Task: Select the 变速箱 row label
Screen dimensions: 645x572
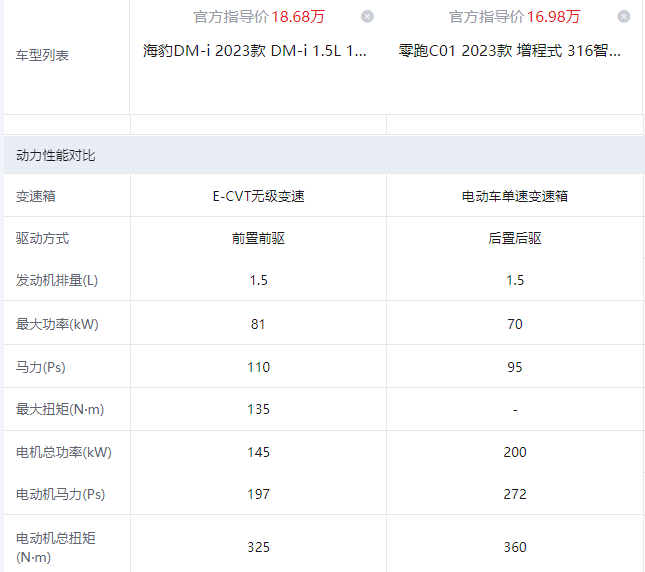Action: [x=36, y=196]
